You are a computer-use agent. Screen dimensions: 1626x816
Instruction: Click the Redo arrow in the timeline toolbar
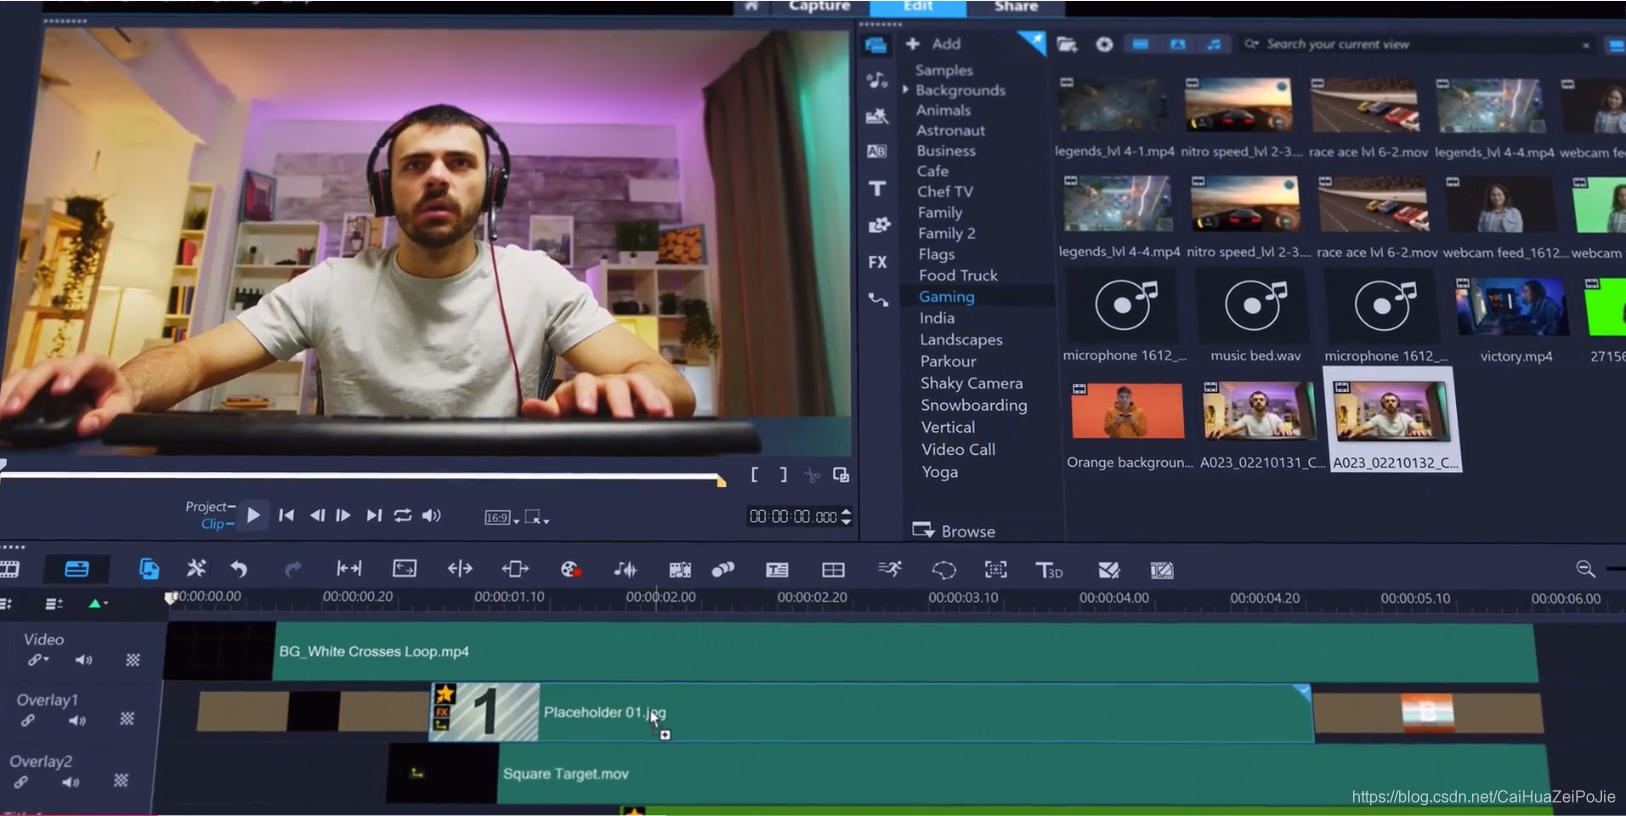[292, 569]
